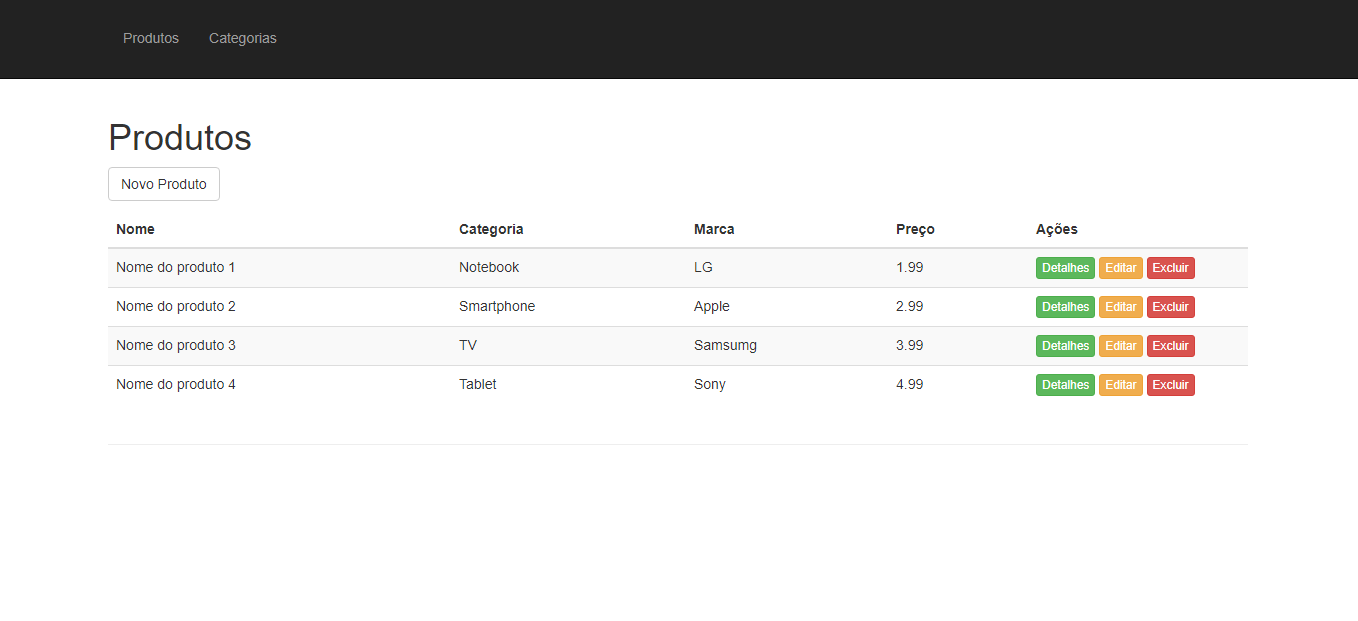The height and width of the screenshot is (621, 1358).
Task: Select the Preço column header
Action: click(914, 229)
